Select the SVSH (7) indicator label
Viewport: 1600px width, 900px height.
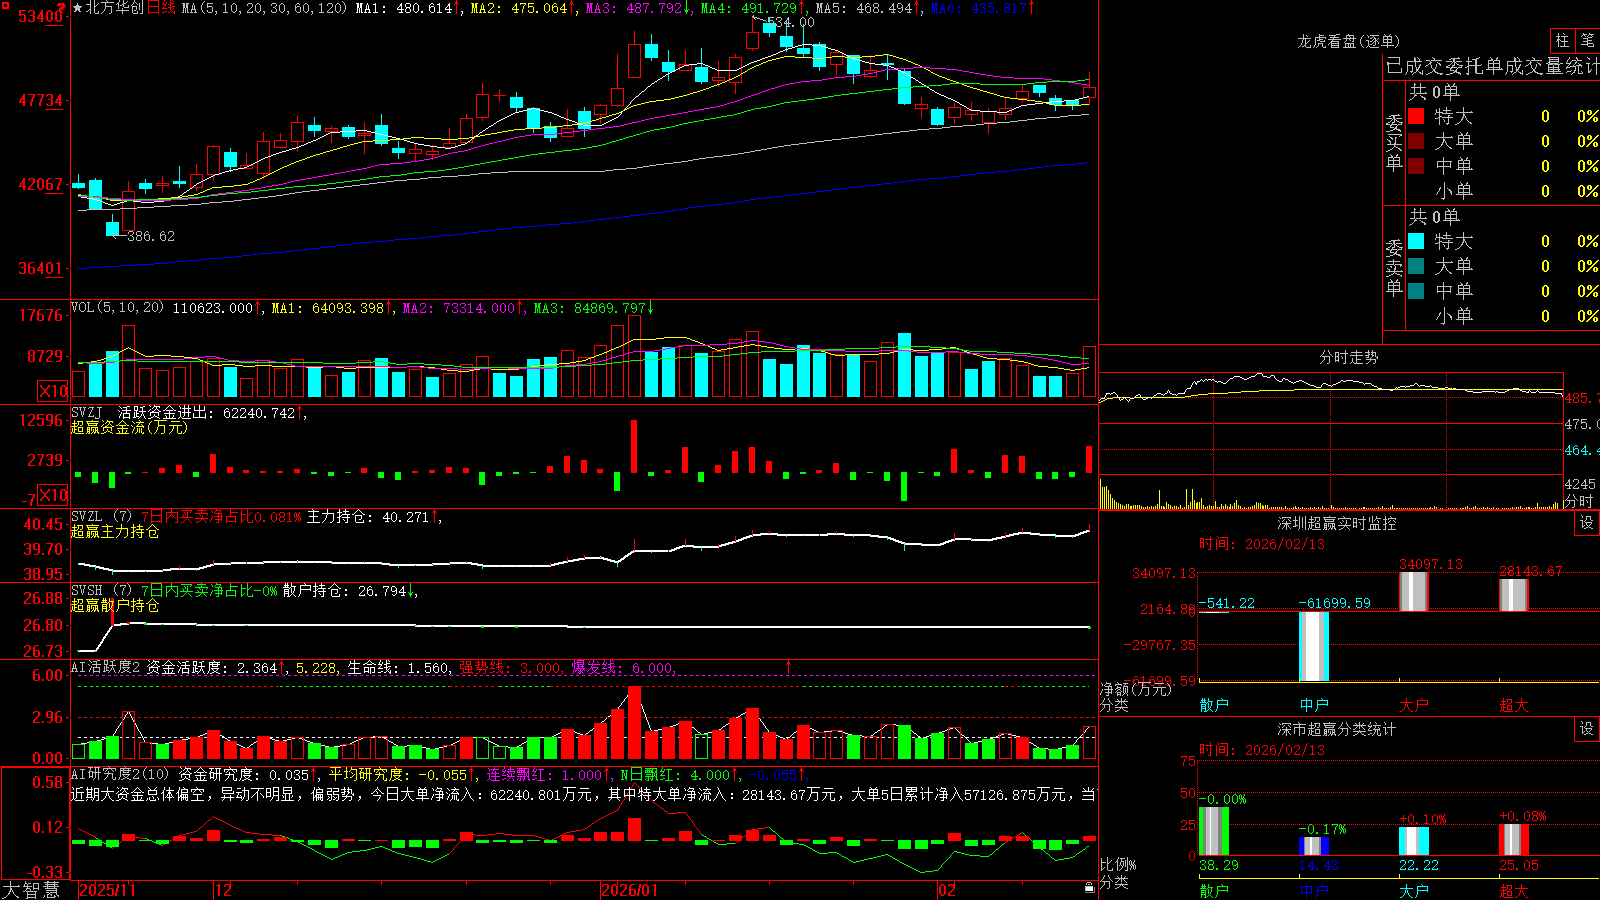(102, 590)
